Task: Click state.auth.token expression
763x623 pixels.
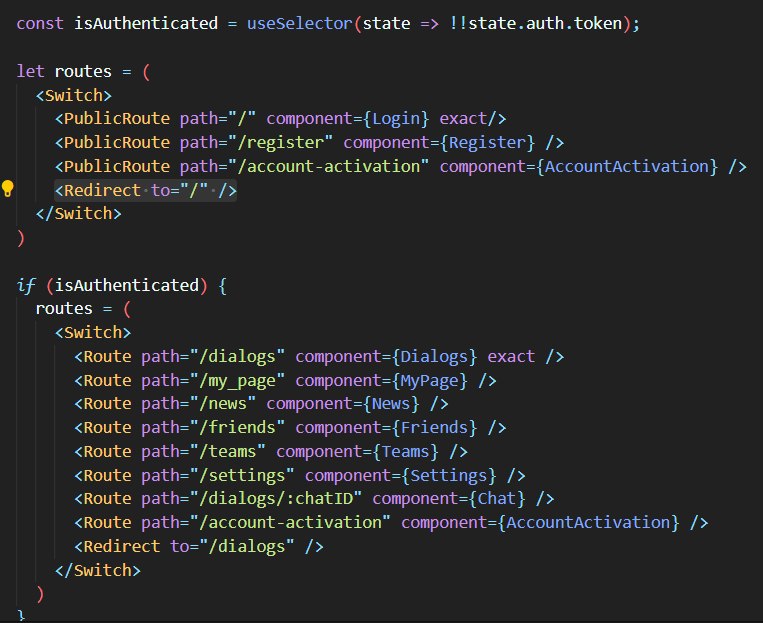Action: coord(545,23)
